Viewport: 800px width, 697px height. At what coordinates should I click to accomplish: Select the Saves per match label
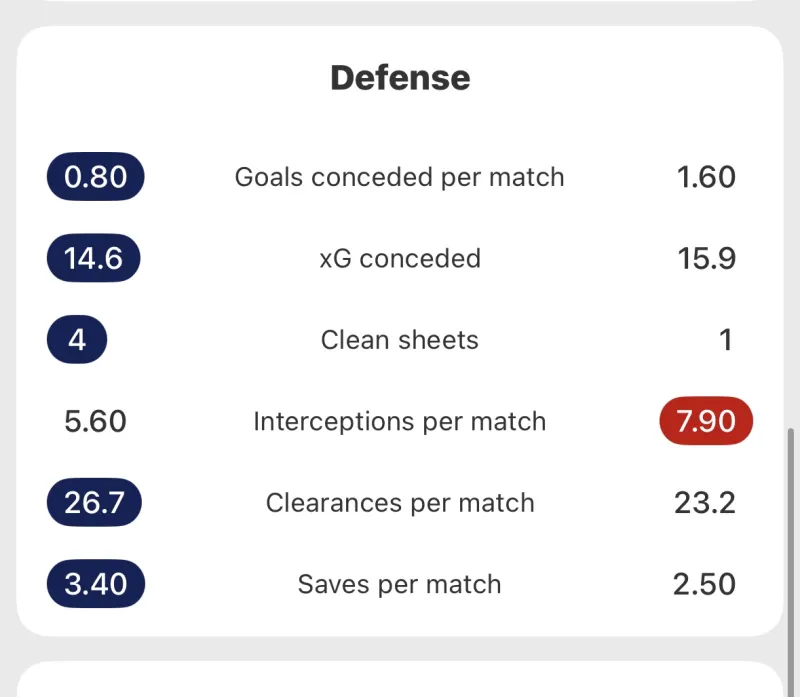tap(400, 584)
